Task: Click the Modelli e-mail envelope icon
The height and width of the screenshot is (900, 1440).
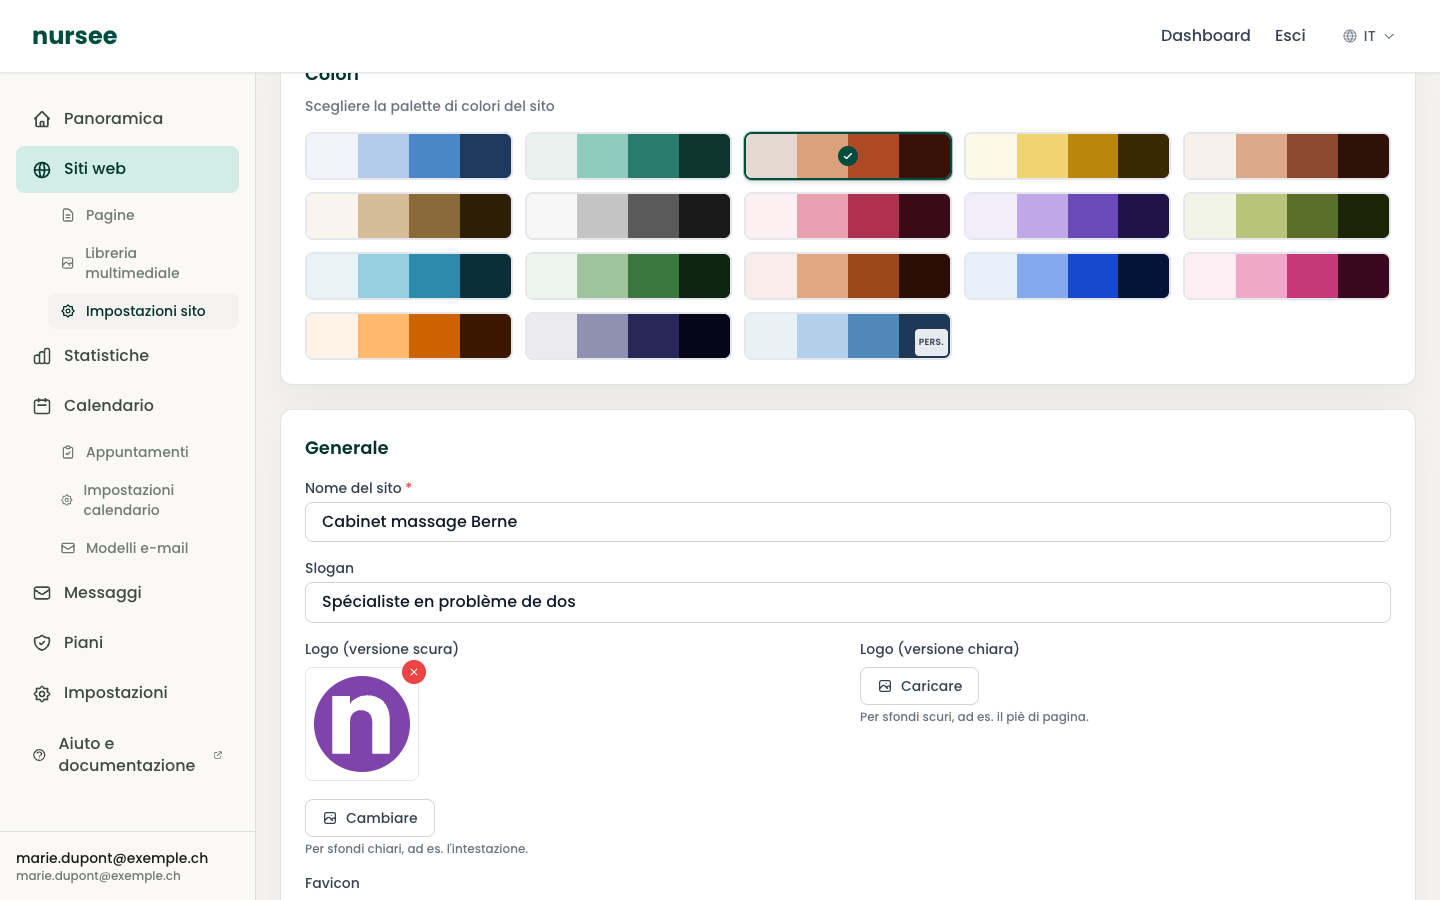Action: click(x=68, y=548)
